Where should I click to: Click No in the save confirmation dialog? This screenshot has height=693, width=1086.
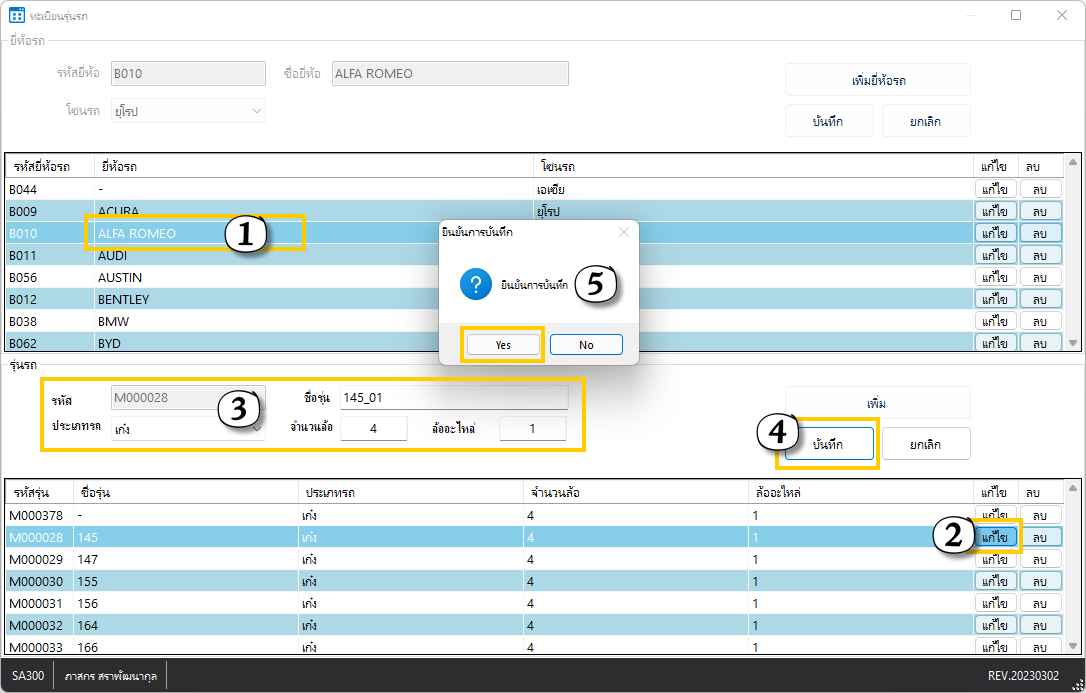pos(586,344)
